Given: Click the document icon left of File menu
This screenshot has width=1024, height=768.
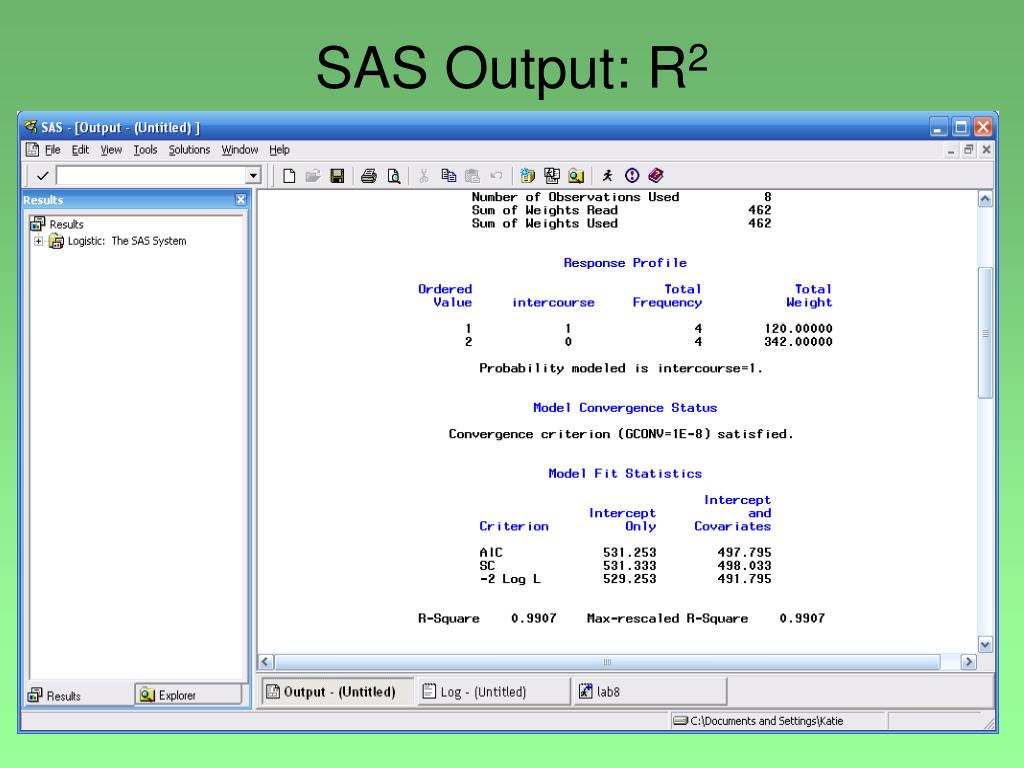Looking at the screenshot, I should [32, 150].
